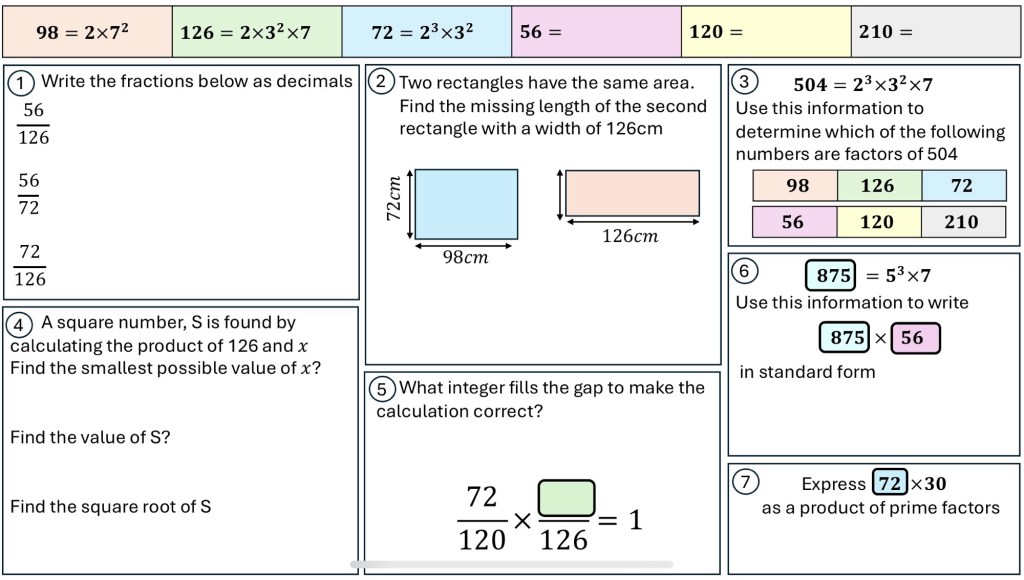Click the grey horizontal bar at bottom
1024x580 pixels.
(511, 565)
